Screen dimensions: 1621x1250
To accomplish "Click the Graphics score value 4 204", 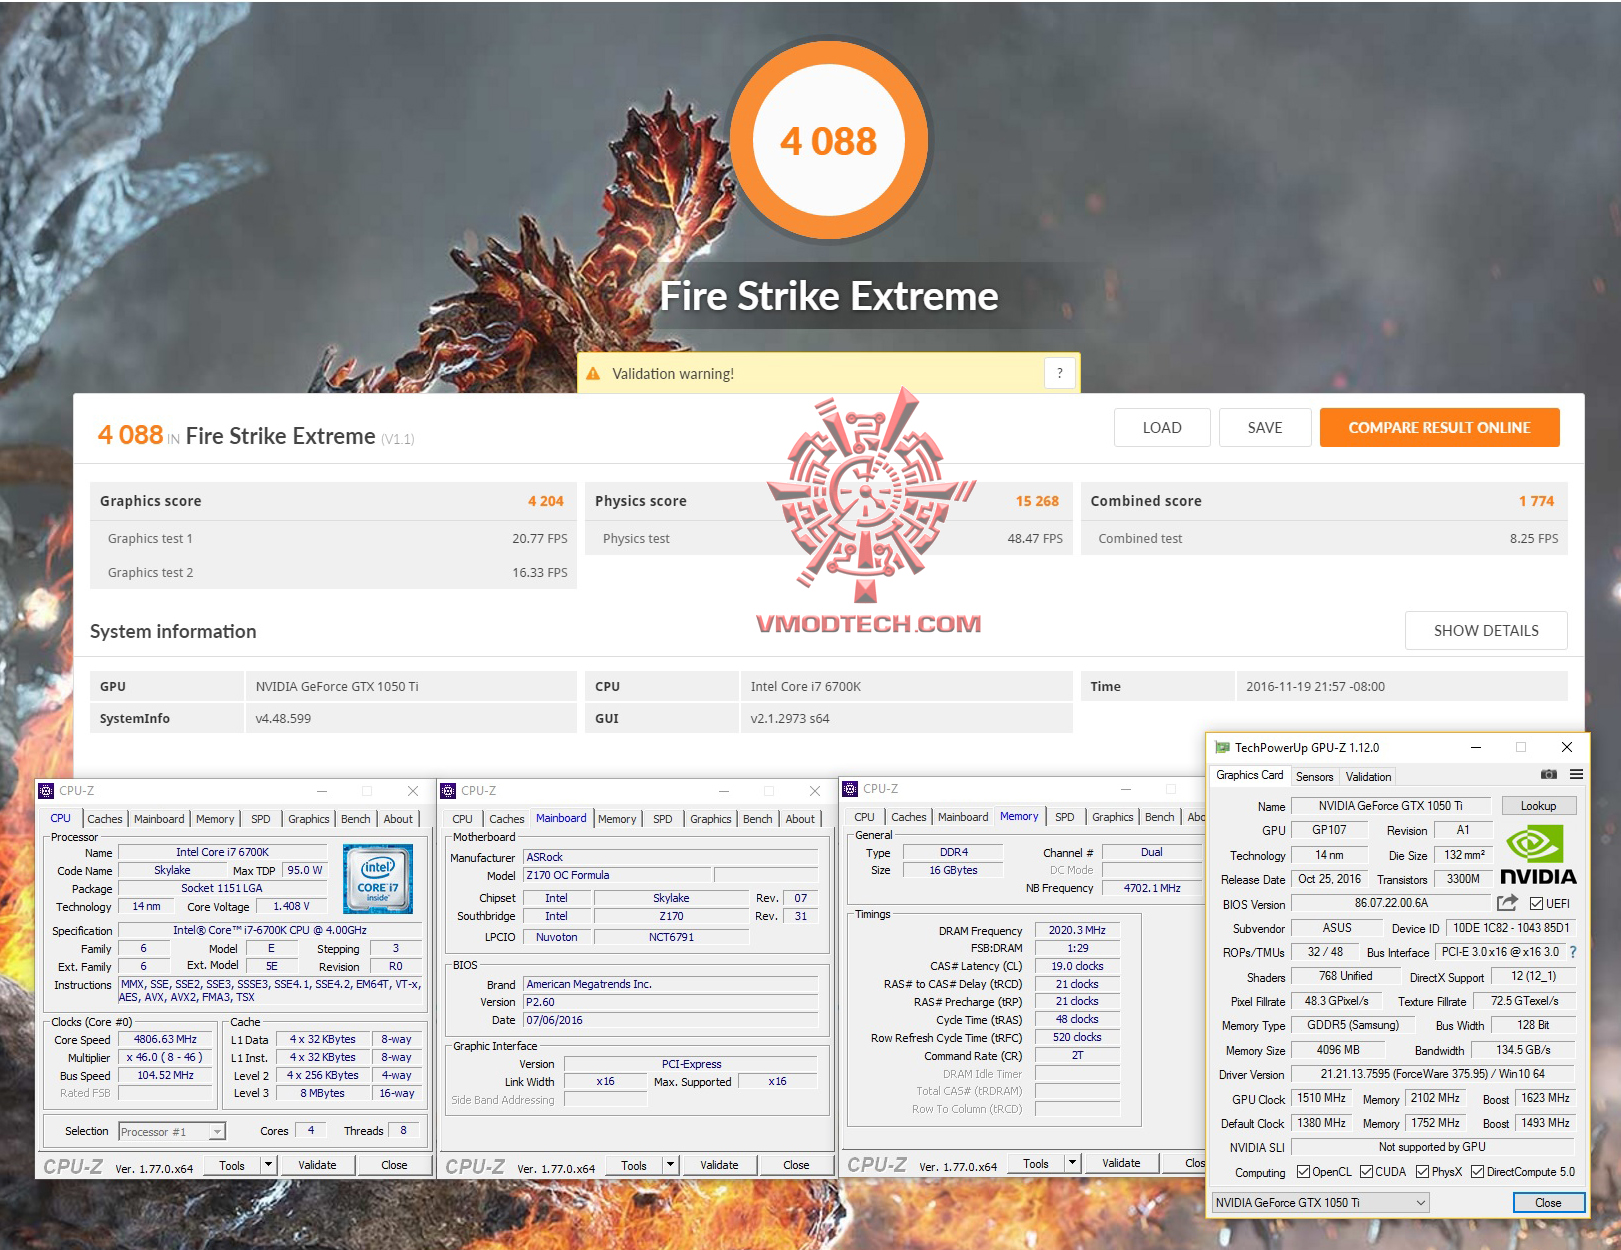I will (x=546, y=501).
